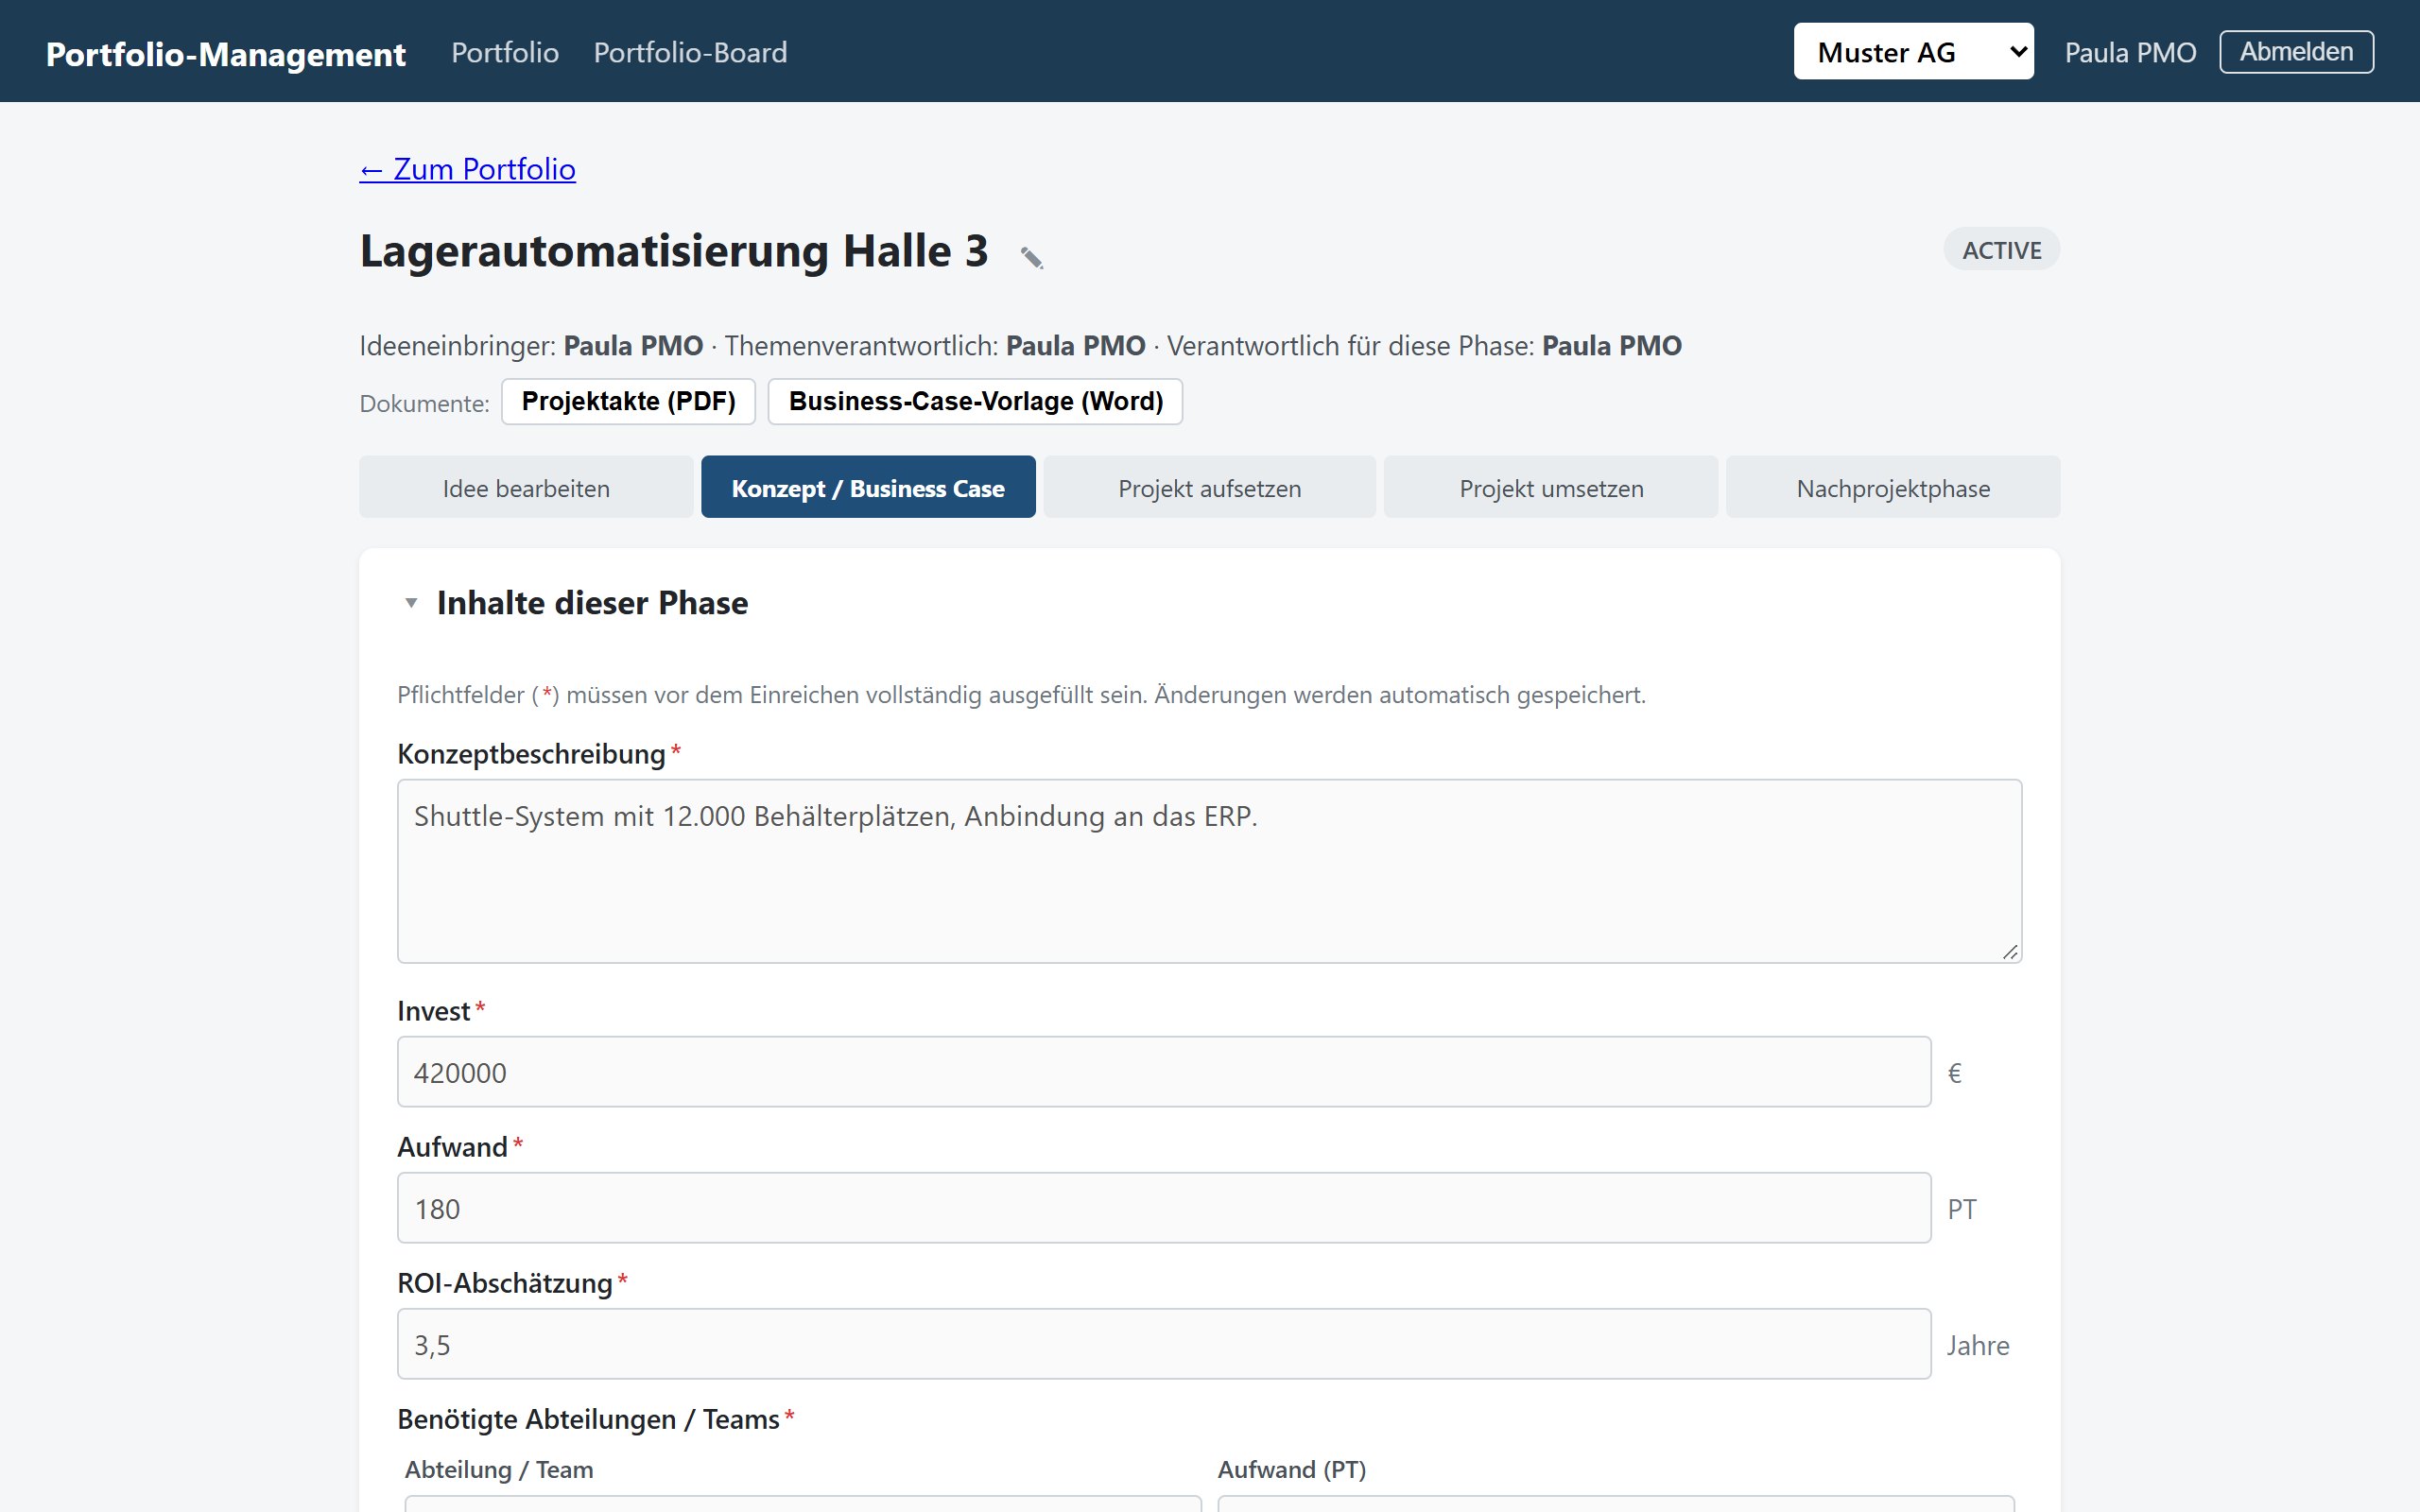Grab the Konzeptbeschreibung textarea resize handle
Viewport: 2420px width, 1512px height.
click(x=2010, y=952)
